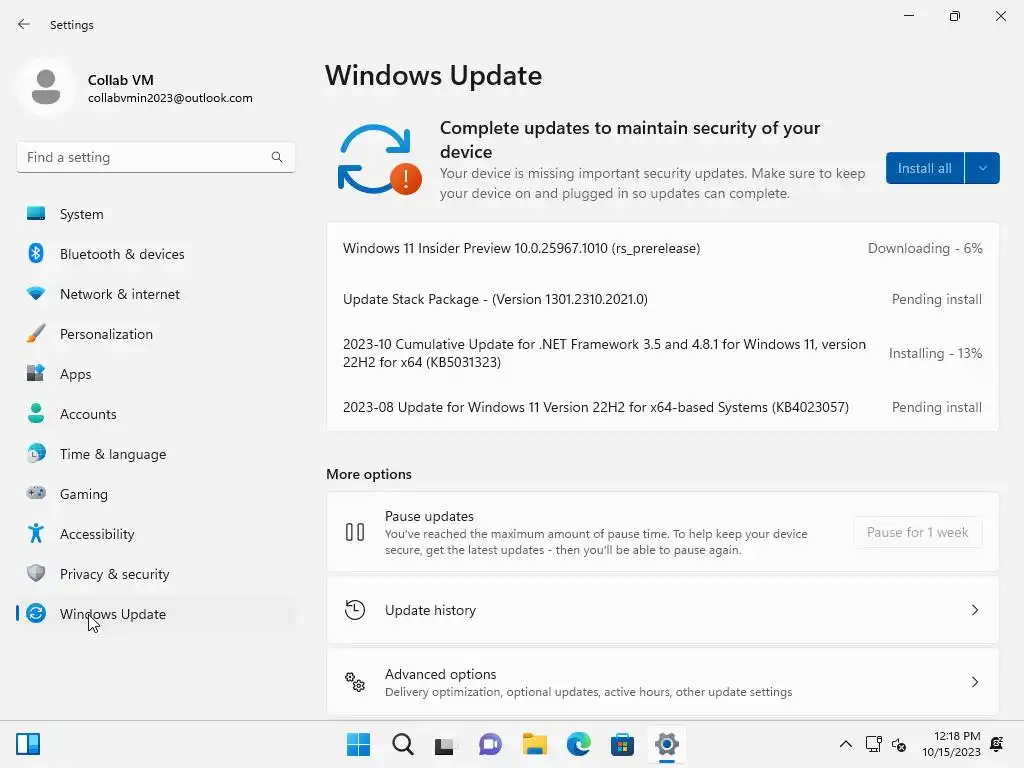
Task: Open the notification center bell
Action: [997, 744]
